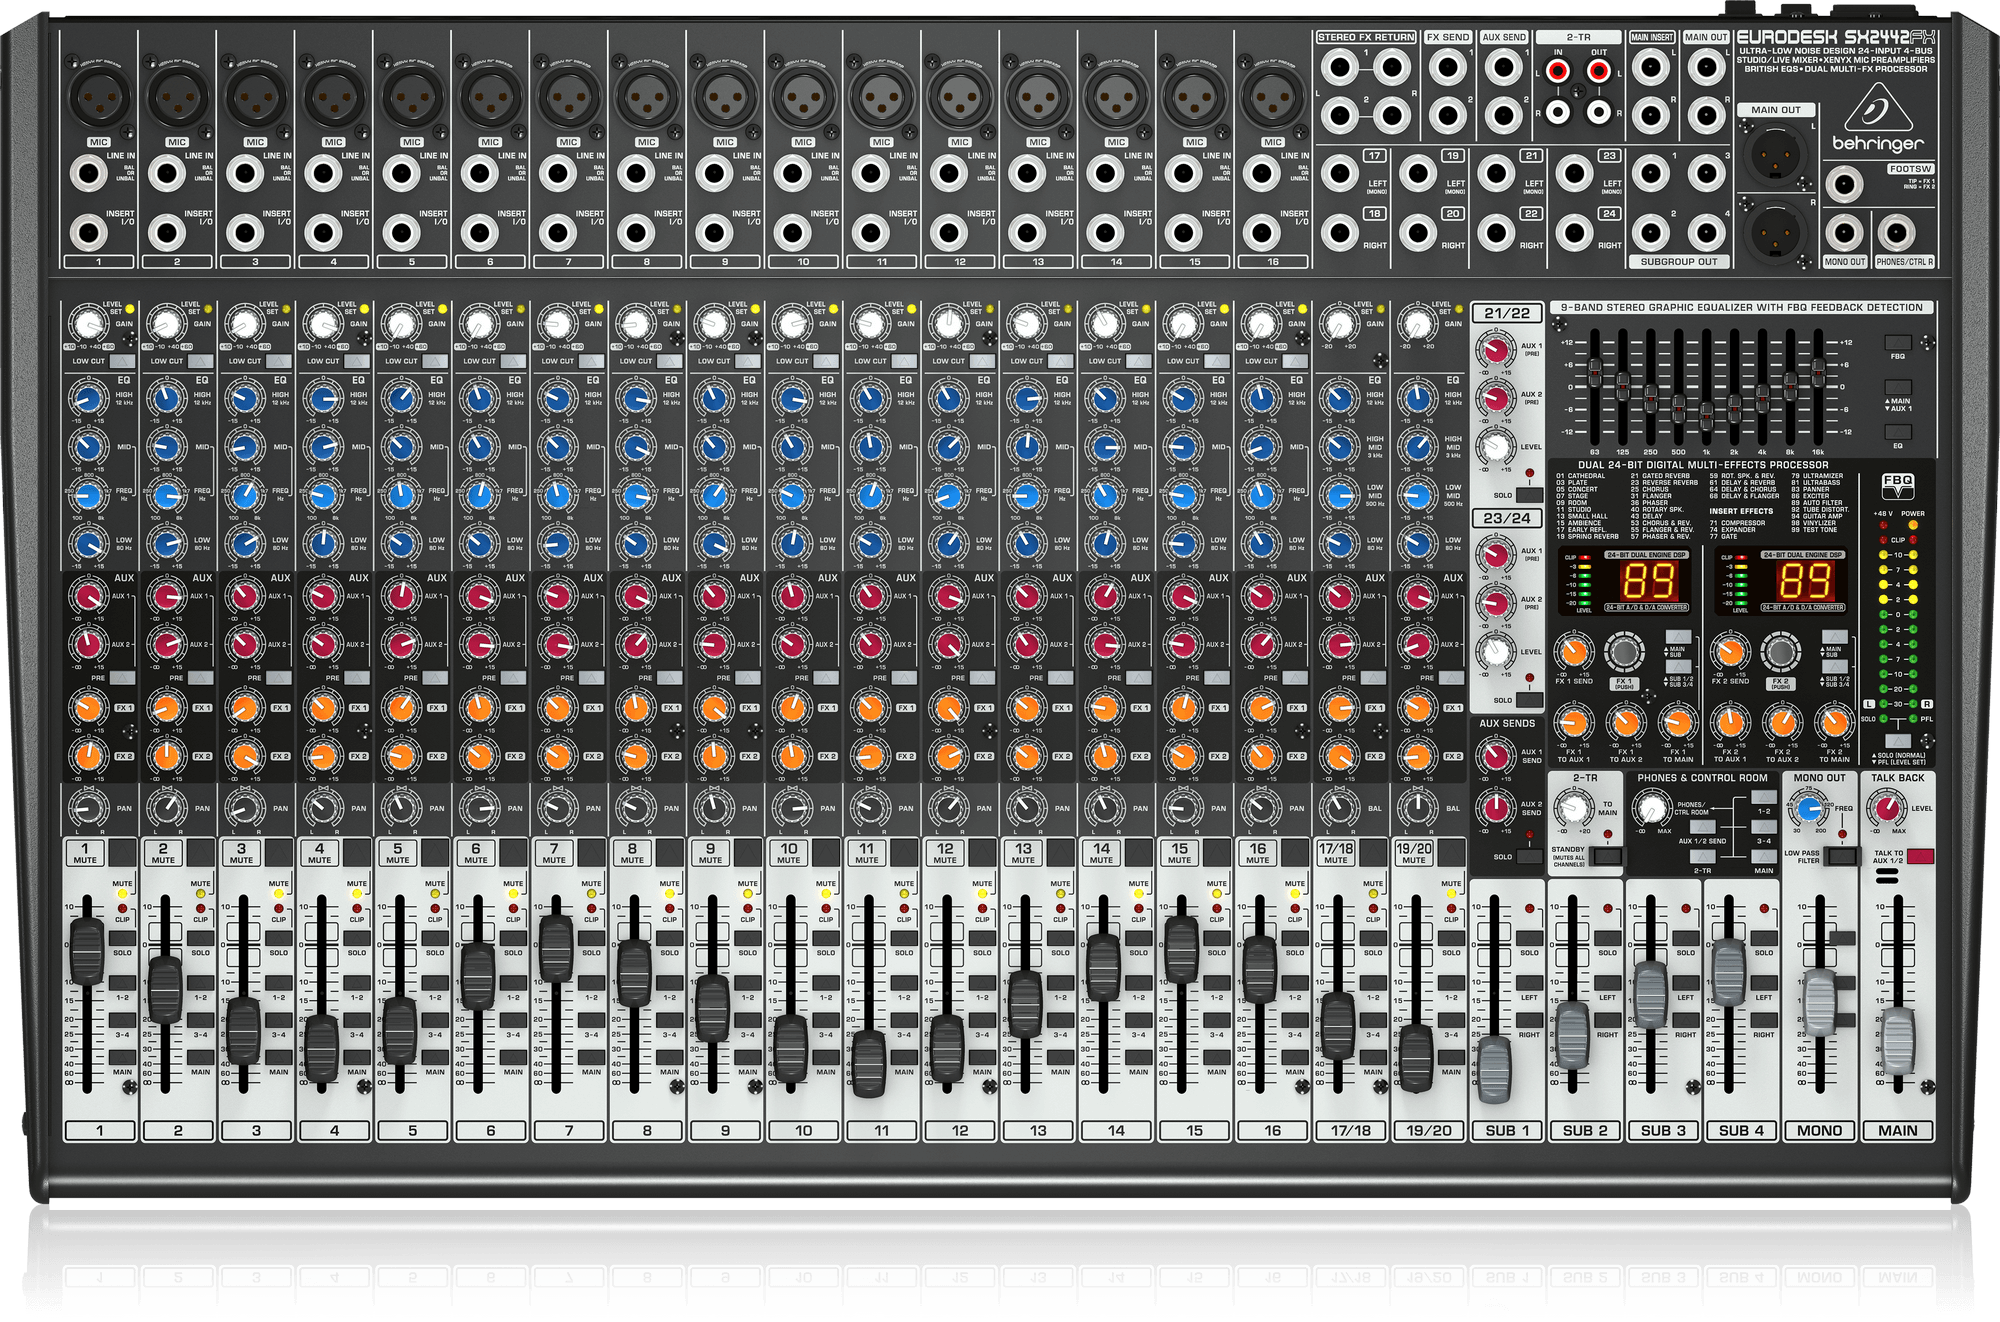Image resolution: width=2000 pixels, height=1322 pixels.
Task: Click the 2-TR TO MAIN knob
Action: [1575, 808]
